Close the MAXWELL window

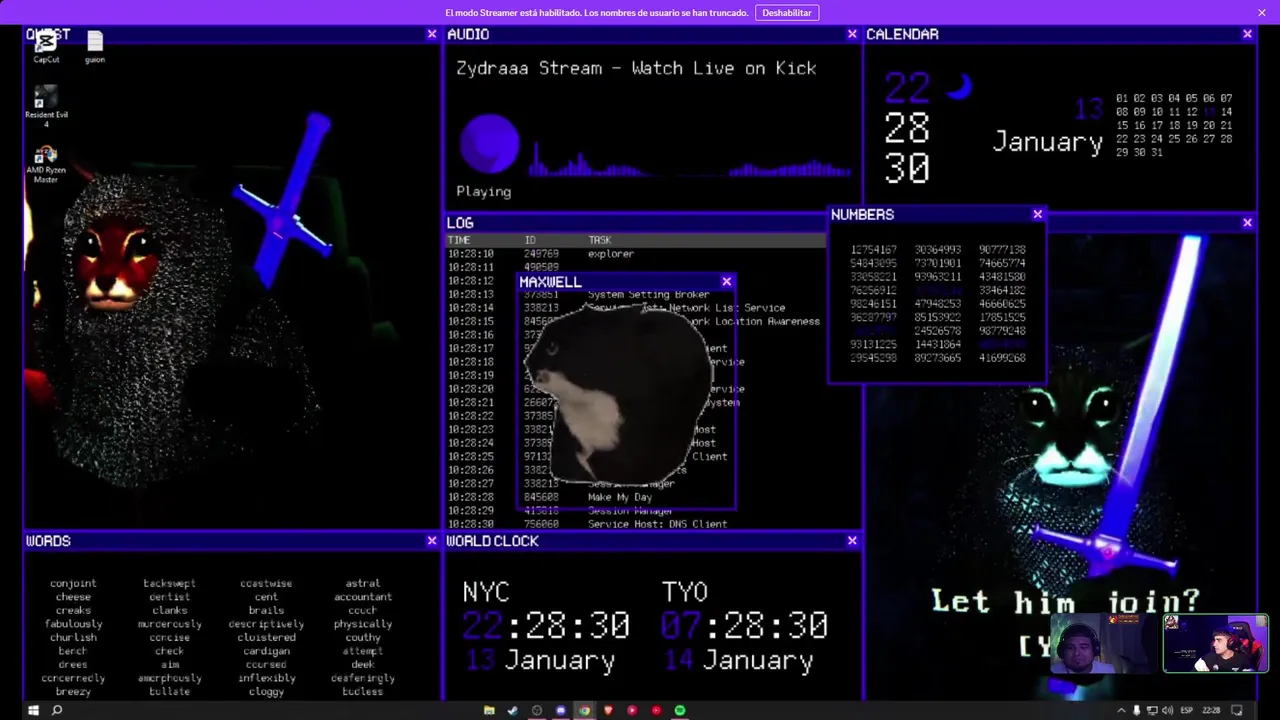pyautogui.click(x=727, y=282)
